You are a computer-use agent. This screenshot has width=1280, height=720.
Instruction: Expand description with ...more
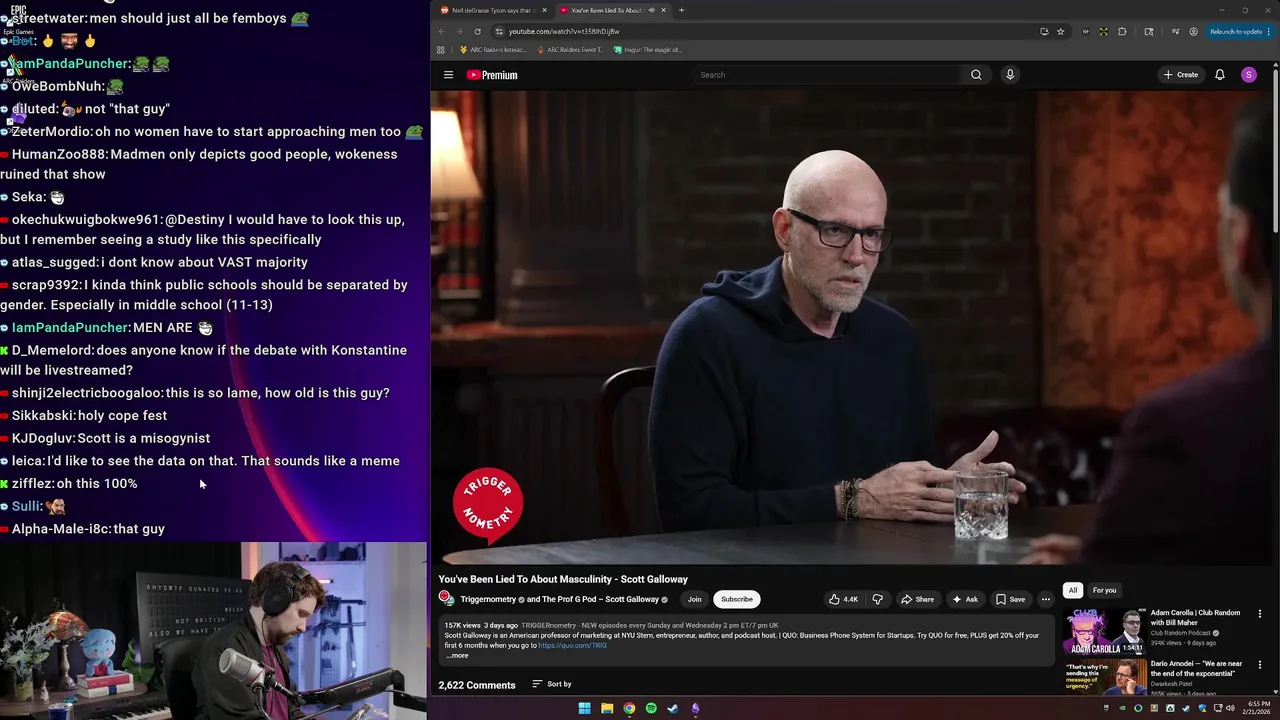[457, 655]
